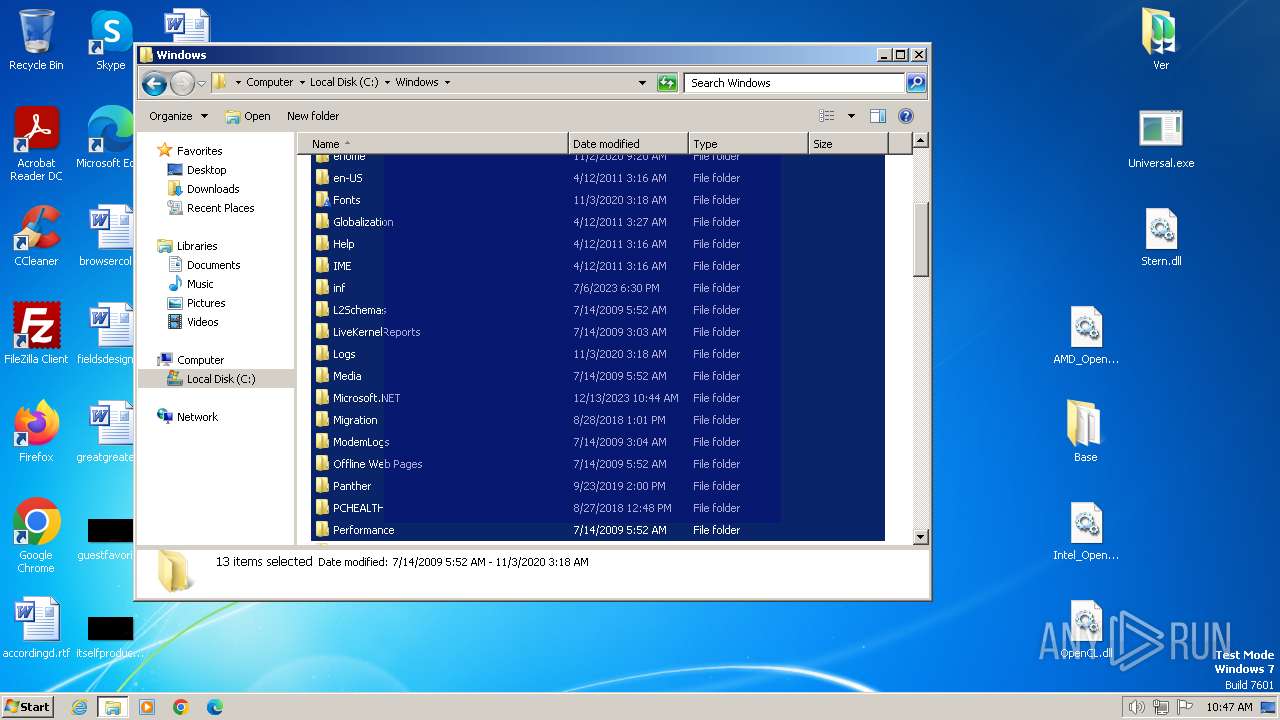
Task: Click Computer in the address breadcrumb
Action: (x=270, y=83)
